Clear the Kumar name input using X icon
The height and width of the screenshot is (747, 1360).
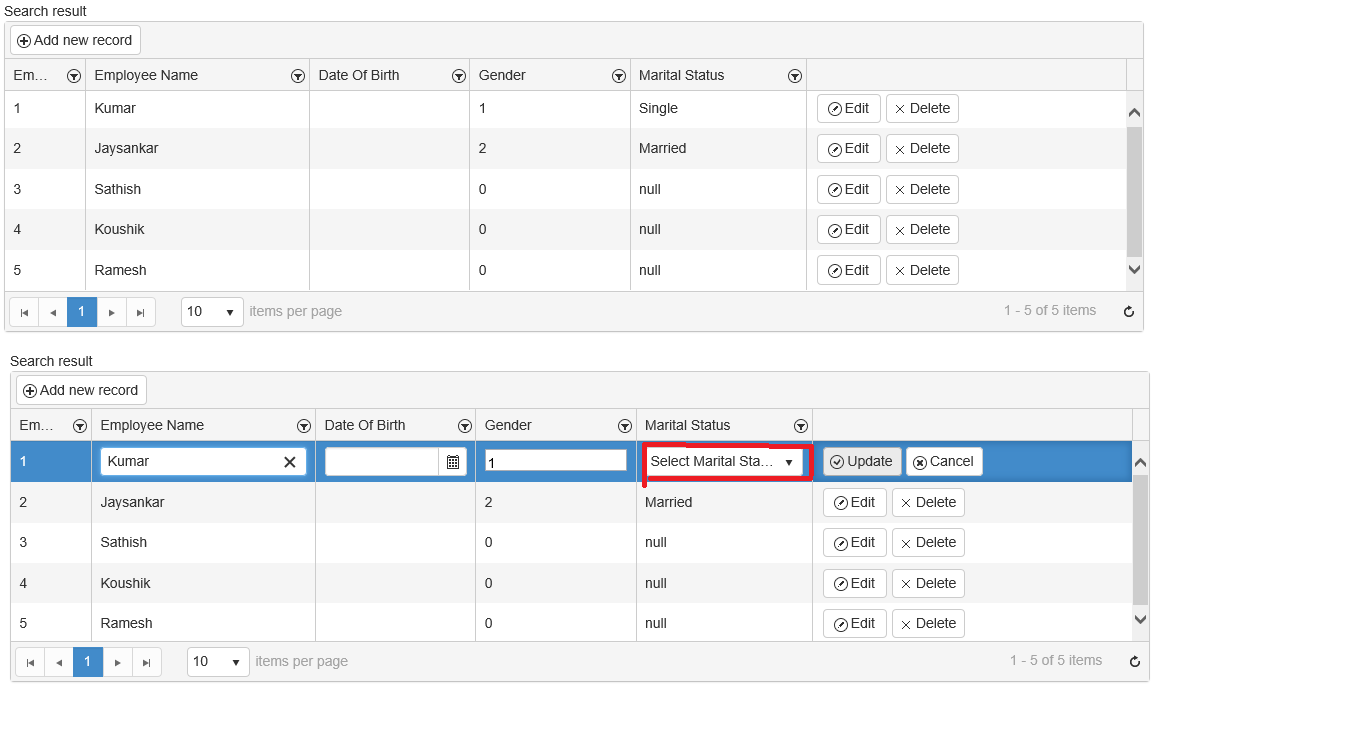pos(290,462)
